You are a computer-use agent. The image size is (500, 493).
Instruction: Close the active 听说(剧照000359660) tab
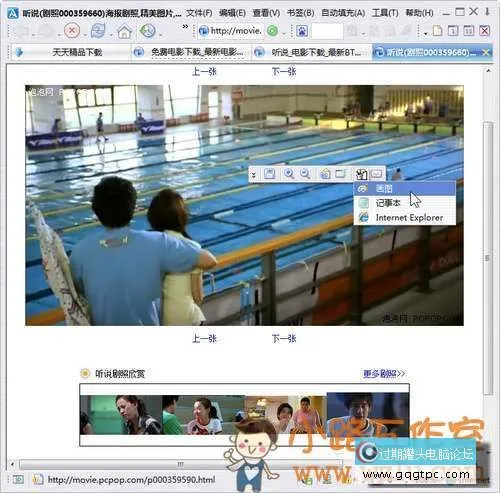coord(486,52)
